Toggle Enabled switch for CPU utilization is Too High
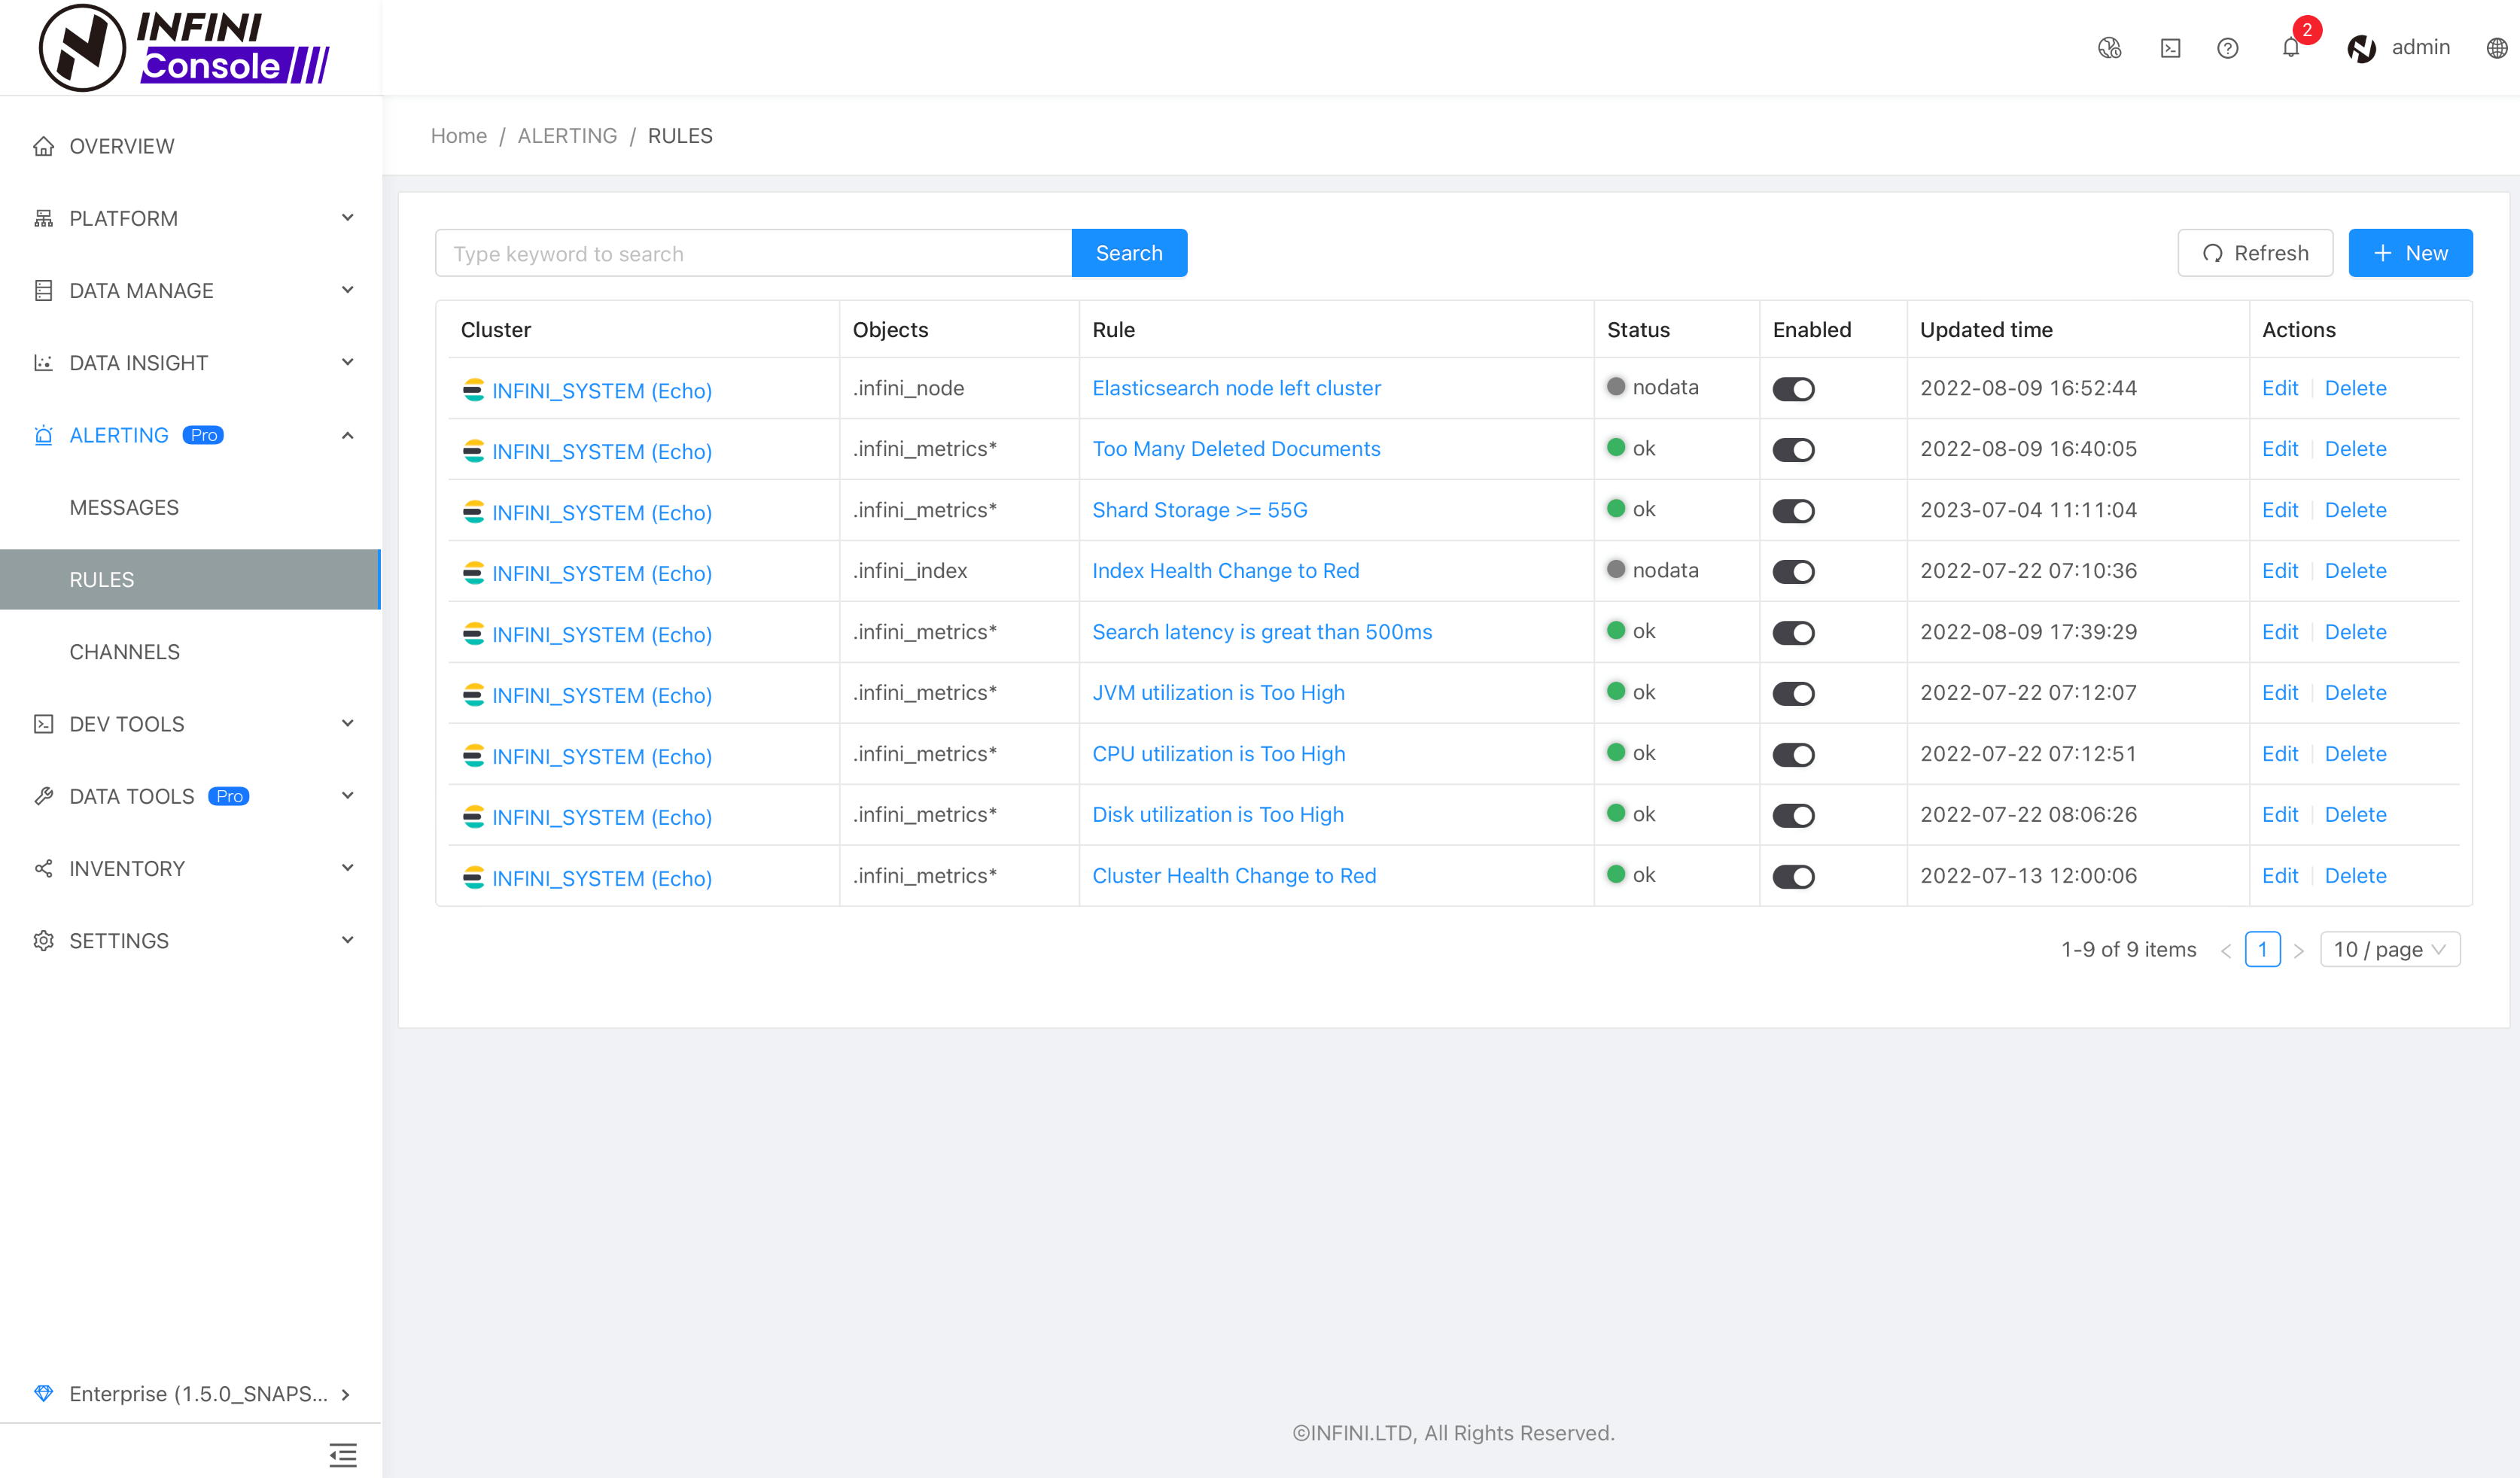 point(1793,755)
